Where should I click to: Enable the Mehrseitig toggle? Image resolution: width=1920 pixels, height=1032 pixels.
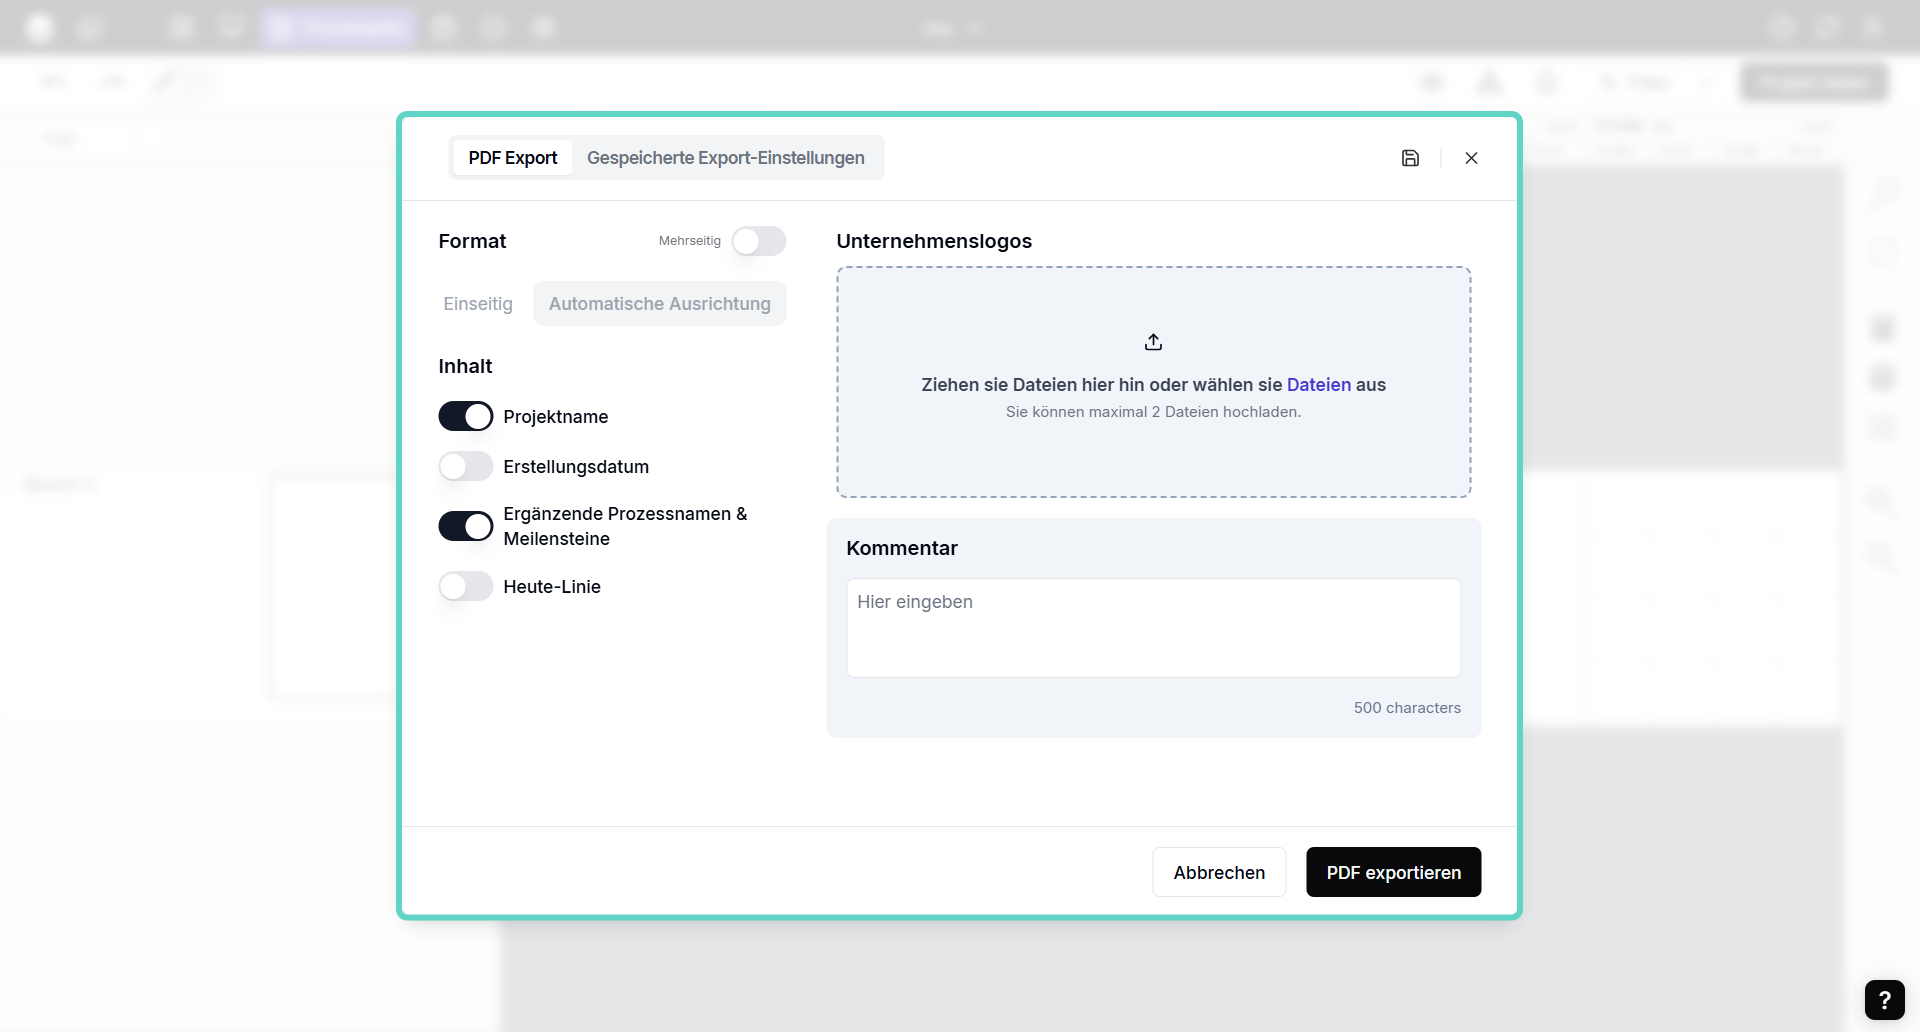tap(758, 241)
